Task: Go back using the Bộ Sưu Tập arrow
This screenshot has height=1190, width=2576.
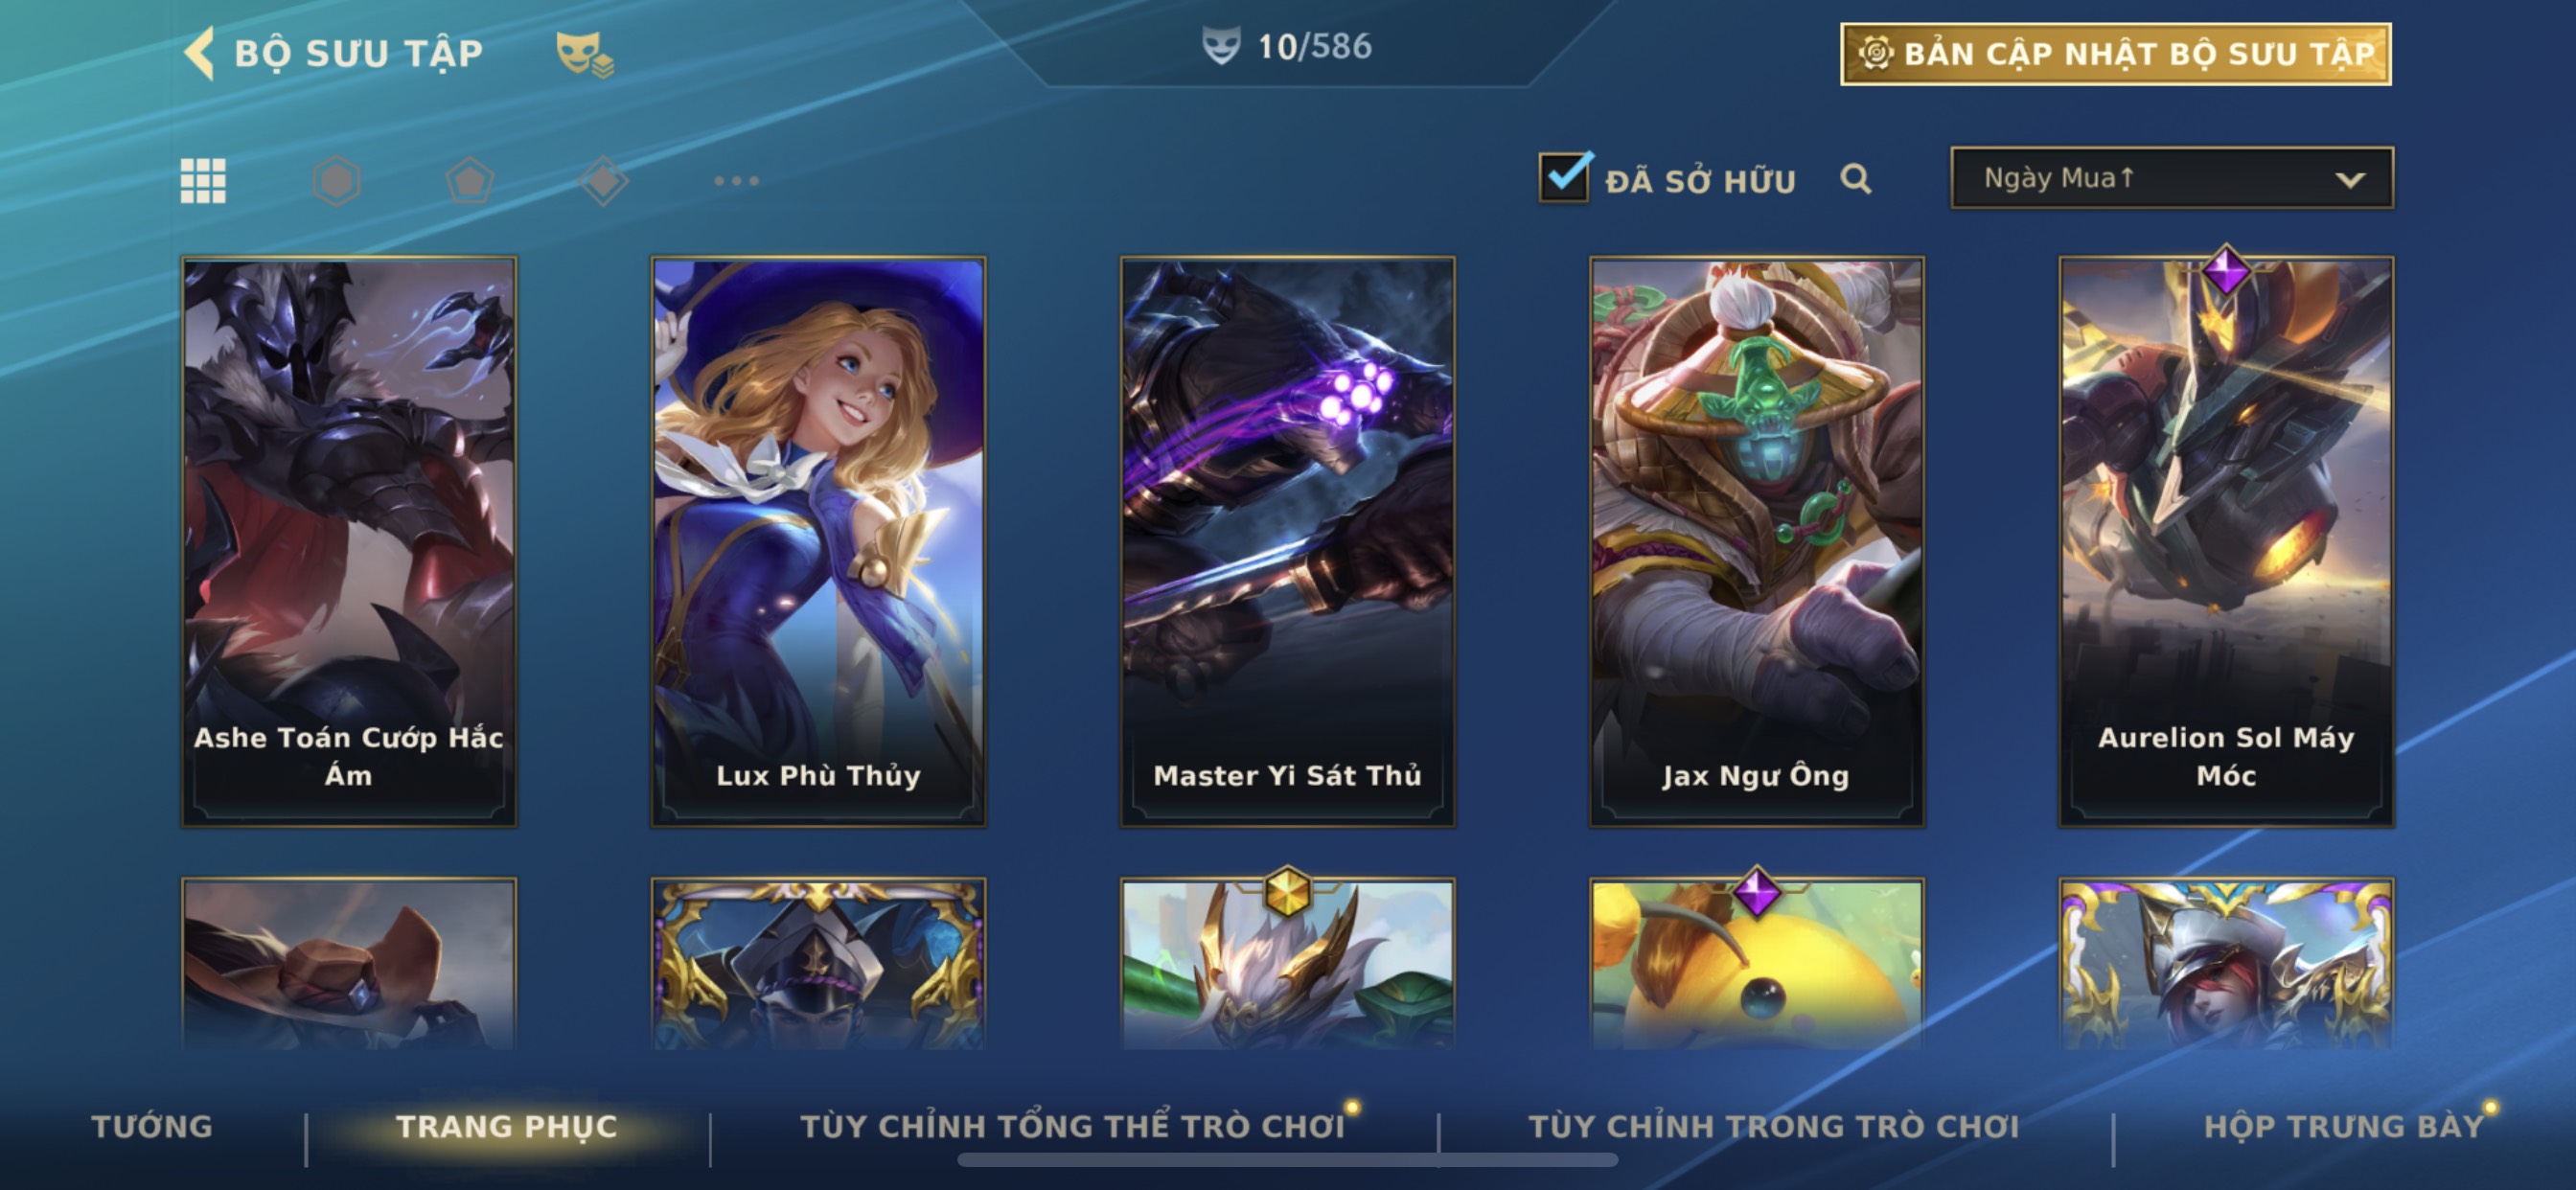Action: 199,52
